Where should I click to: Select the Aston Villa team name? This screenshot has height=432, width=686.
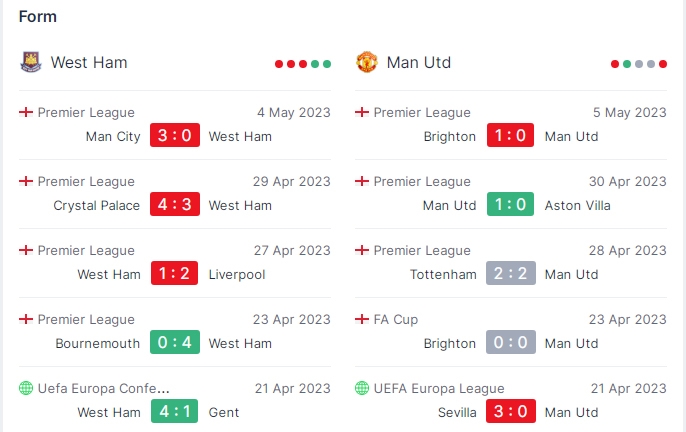(x=577, y=205)
